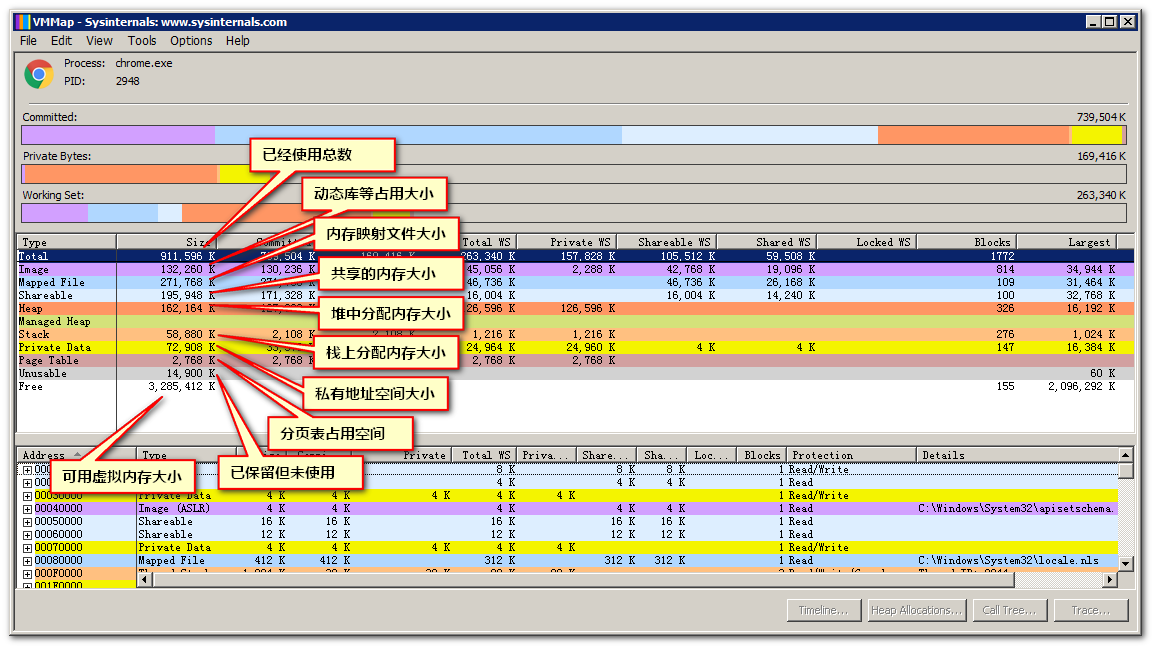The image size is (1152, 646).
Task: Click the Blocks header in summary table
Action: coord(966,242)
